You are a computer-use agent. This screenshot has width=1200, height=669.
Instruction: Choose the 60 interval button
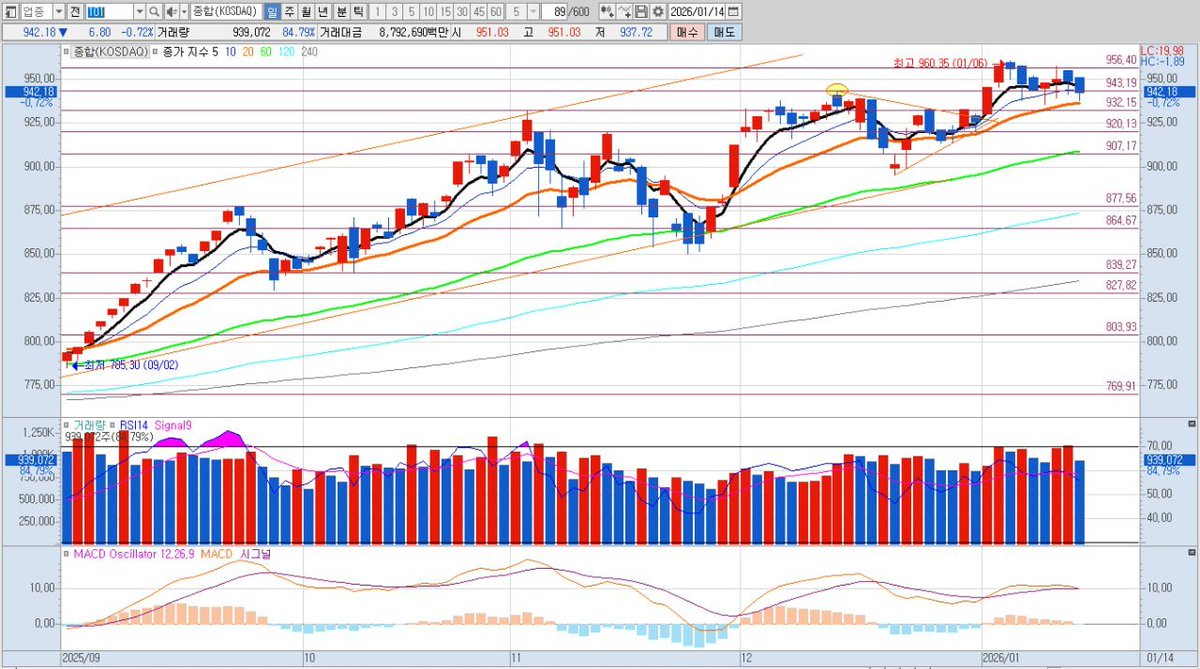click(496, 12)
